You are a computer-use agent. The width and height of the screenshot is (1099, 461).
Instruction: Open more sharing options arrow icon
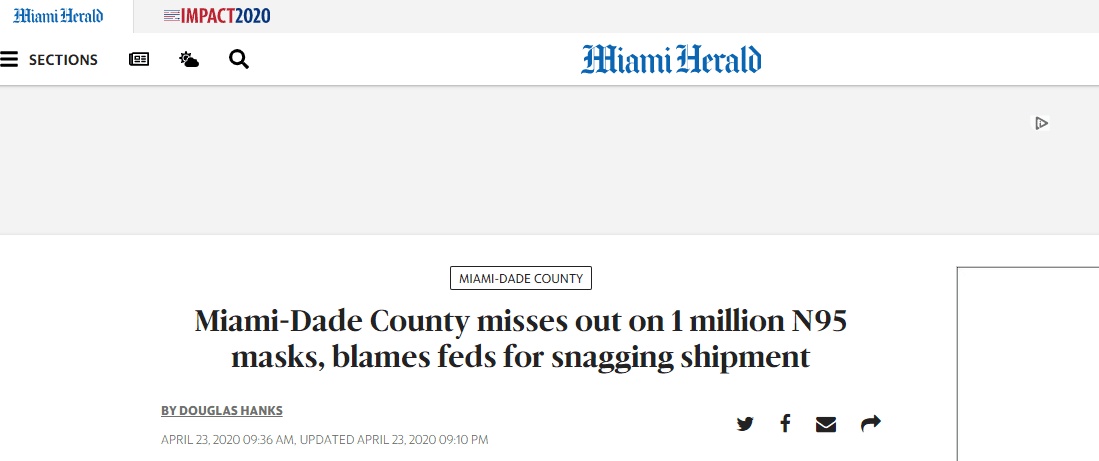[x=871, y=424]
